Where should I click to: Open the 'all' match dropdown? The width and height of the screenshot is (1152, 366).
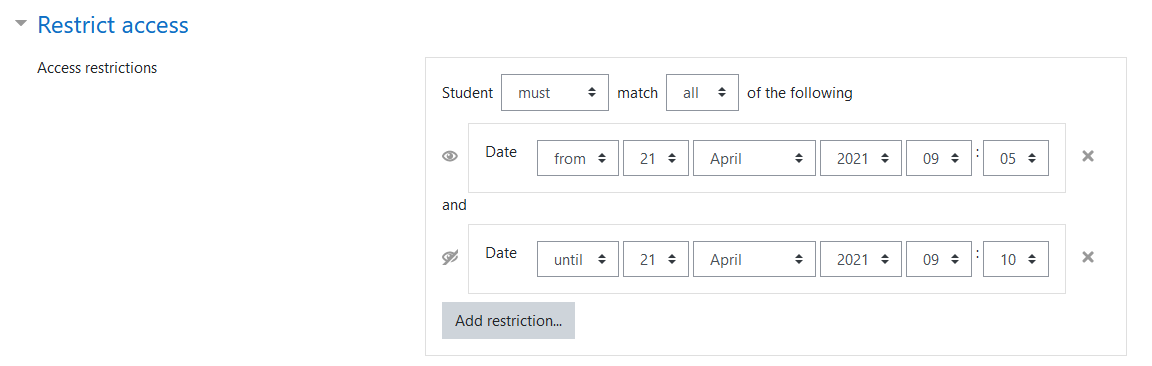tap(702, 93)
